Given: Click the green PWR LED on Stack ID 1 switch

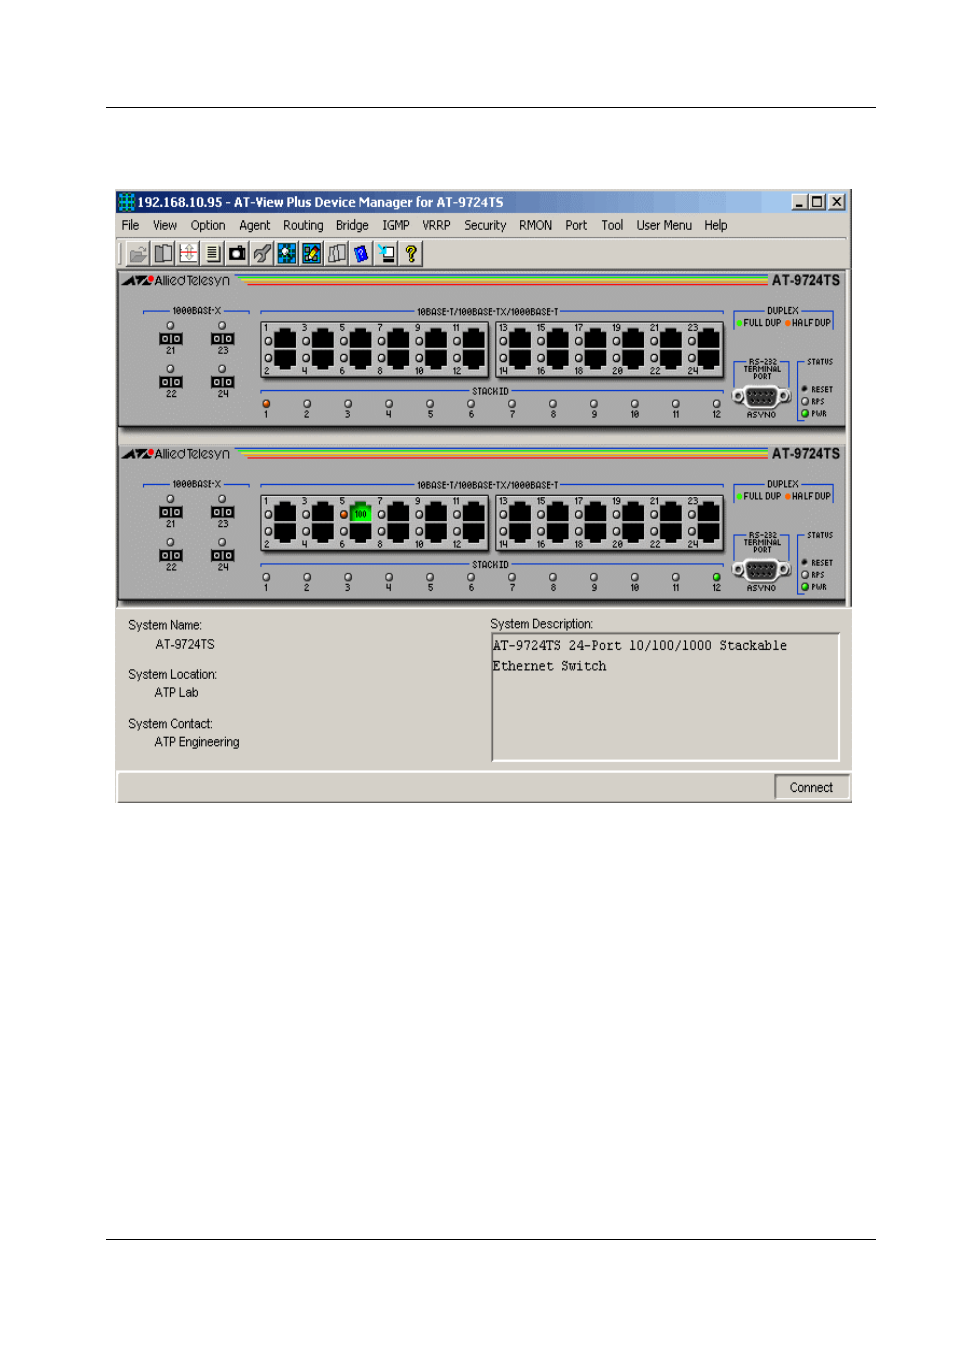Looking at the screenshot, I should tap(805, 413).
